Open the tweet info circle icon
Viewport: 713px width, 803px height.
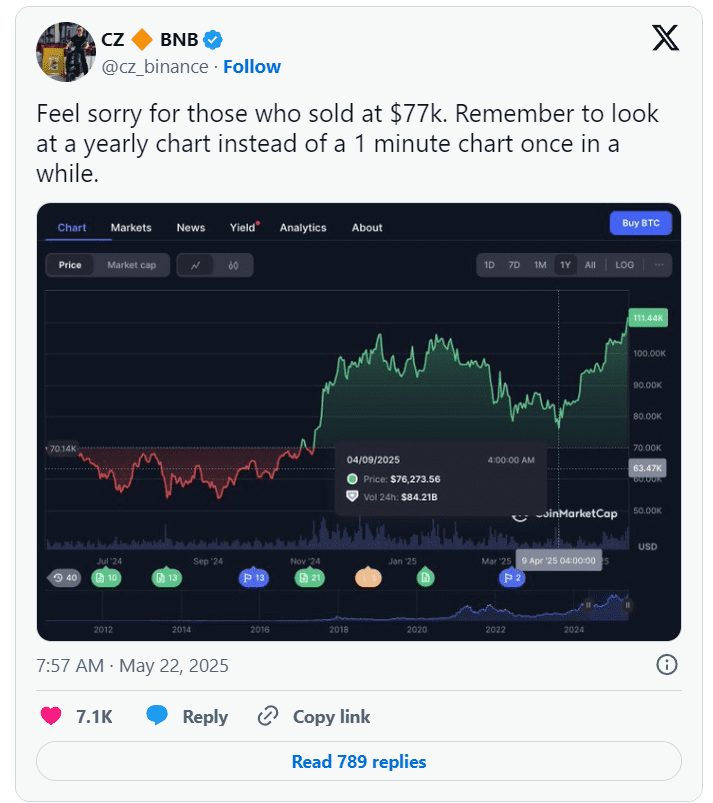666,665
